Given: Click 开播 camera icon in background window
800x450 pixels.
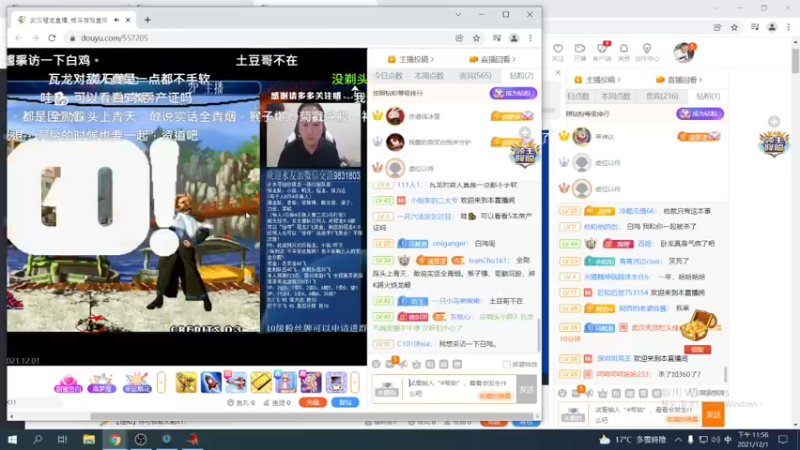Looking at the screenshot, I should coord(580,48).
